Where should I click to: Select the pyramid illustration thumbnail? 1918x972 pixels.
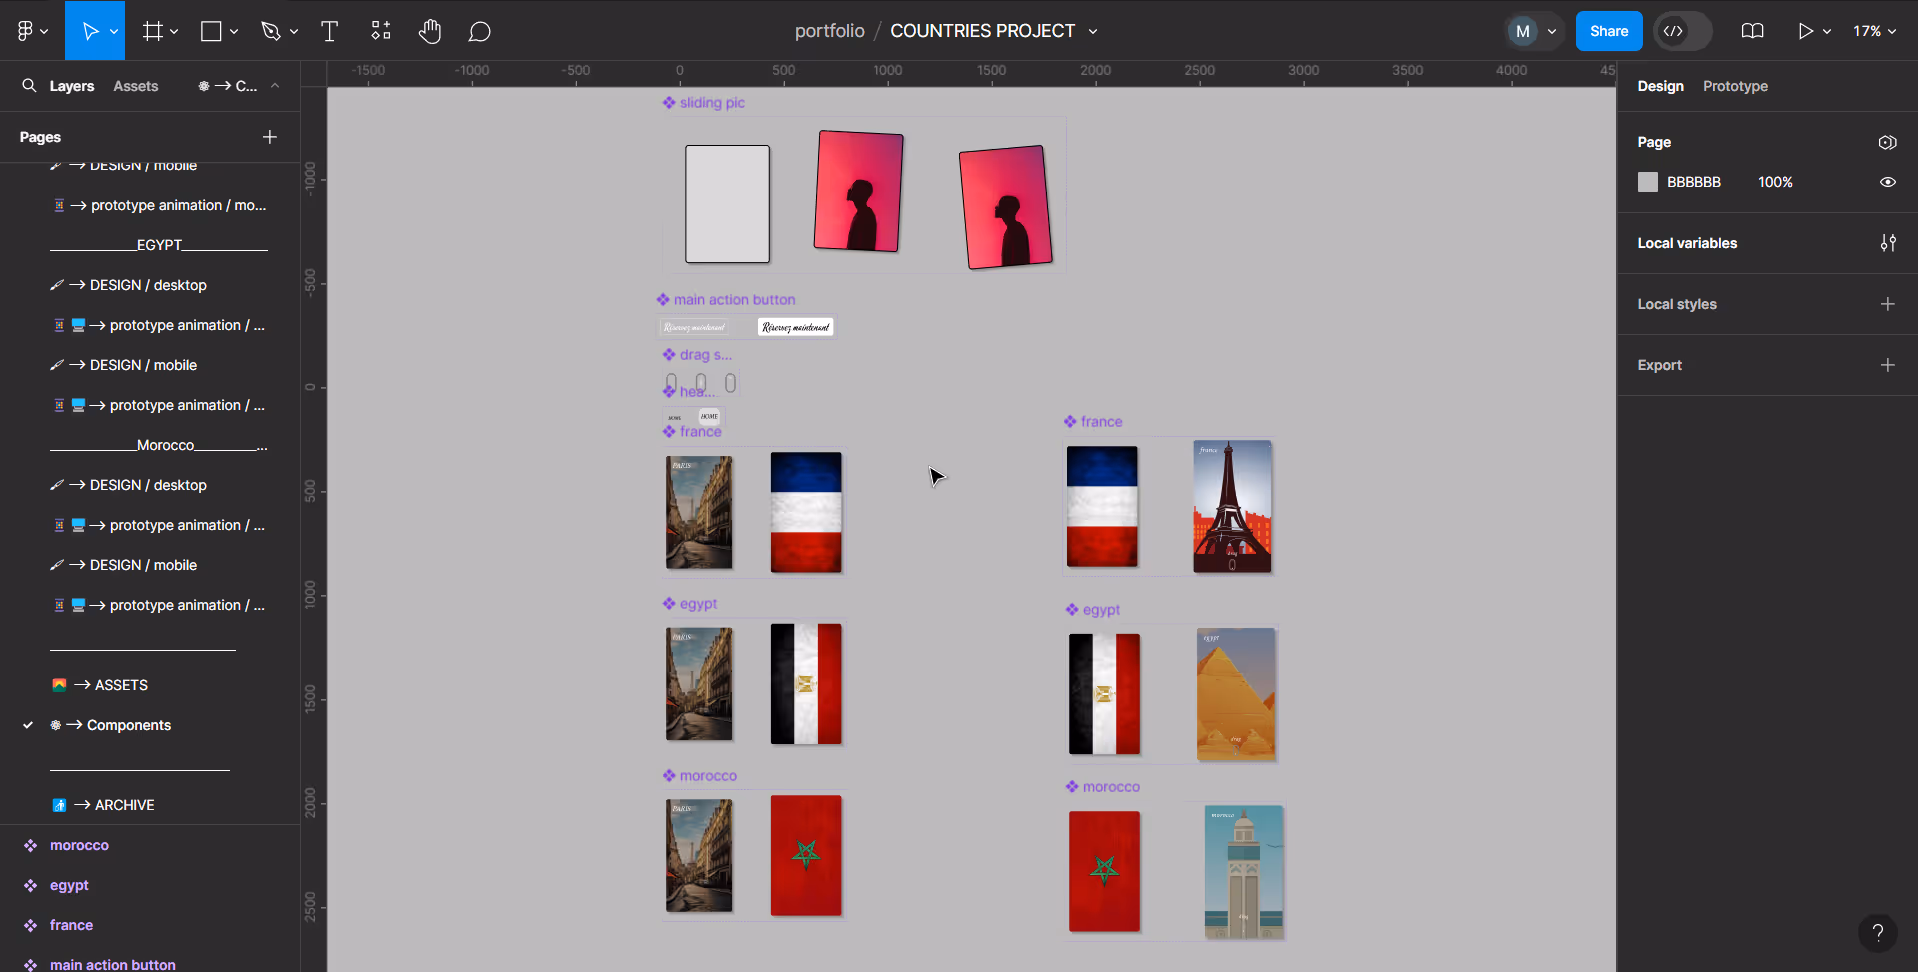1236,694
